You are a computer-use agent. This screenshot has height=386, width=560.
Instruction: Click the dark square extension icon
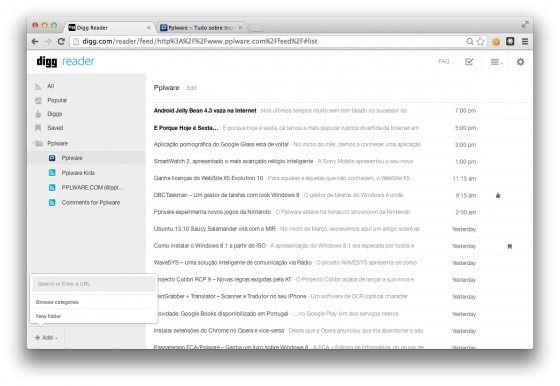510,41
